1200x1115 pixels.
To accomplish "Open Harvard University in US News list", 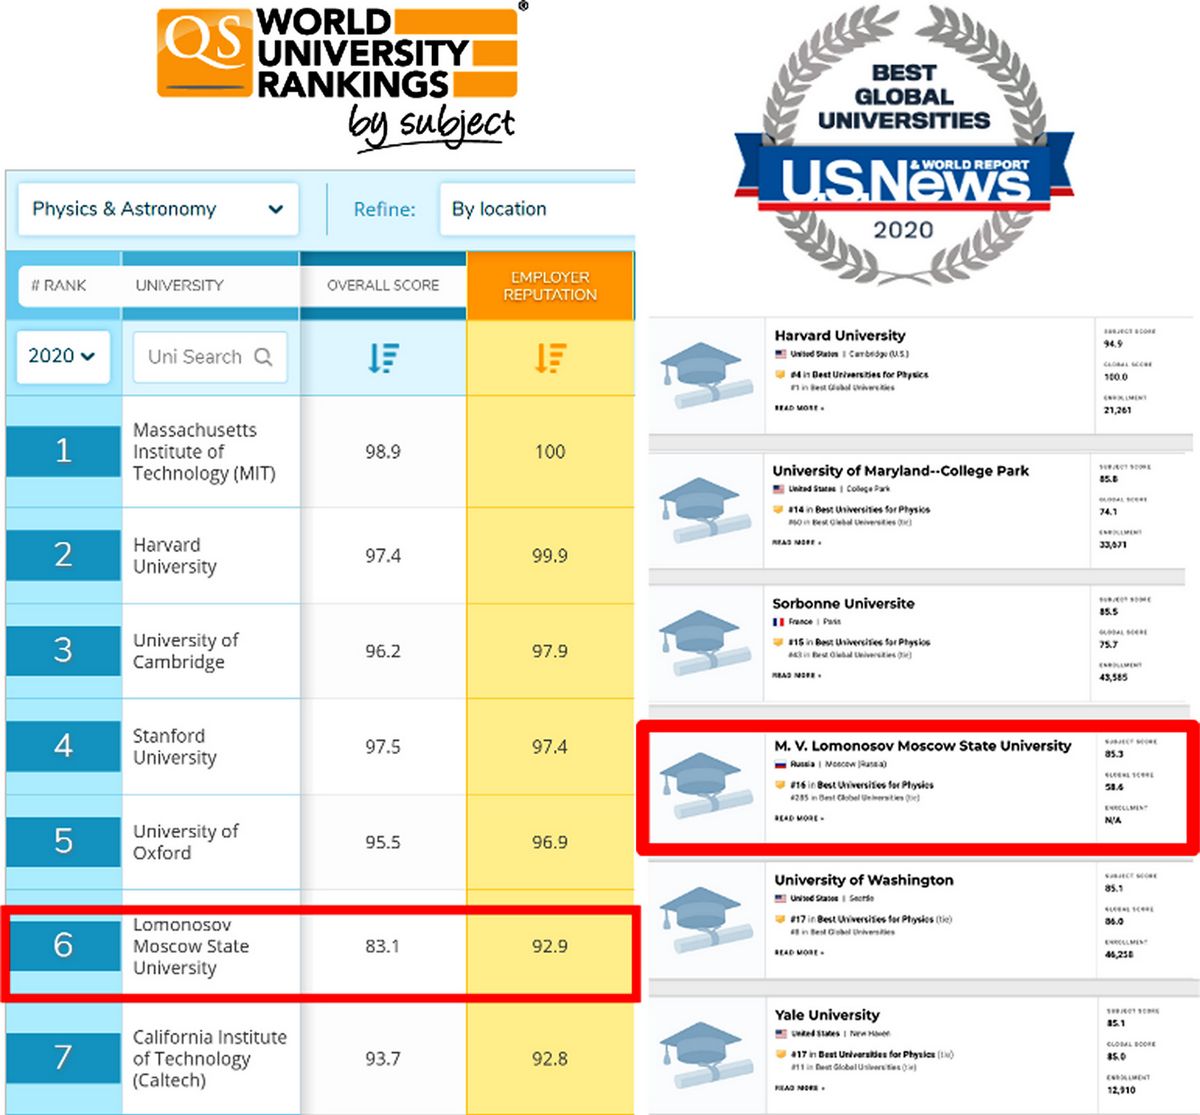I will pyautogui.click(x=840, y=336).
